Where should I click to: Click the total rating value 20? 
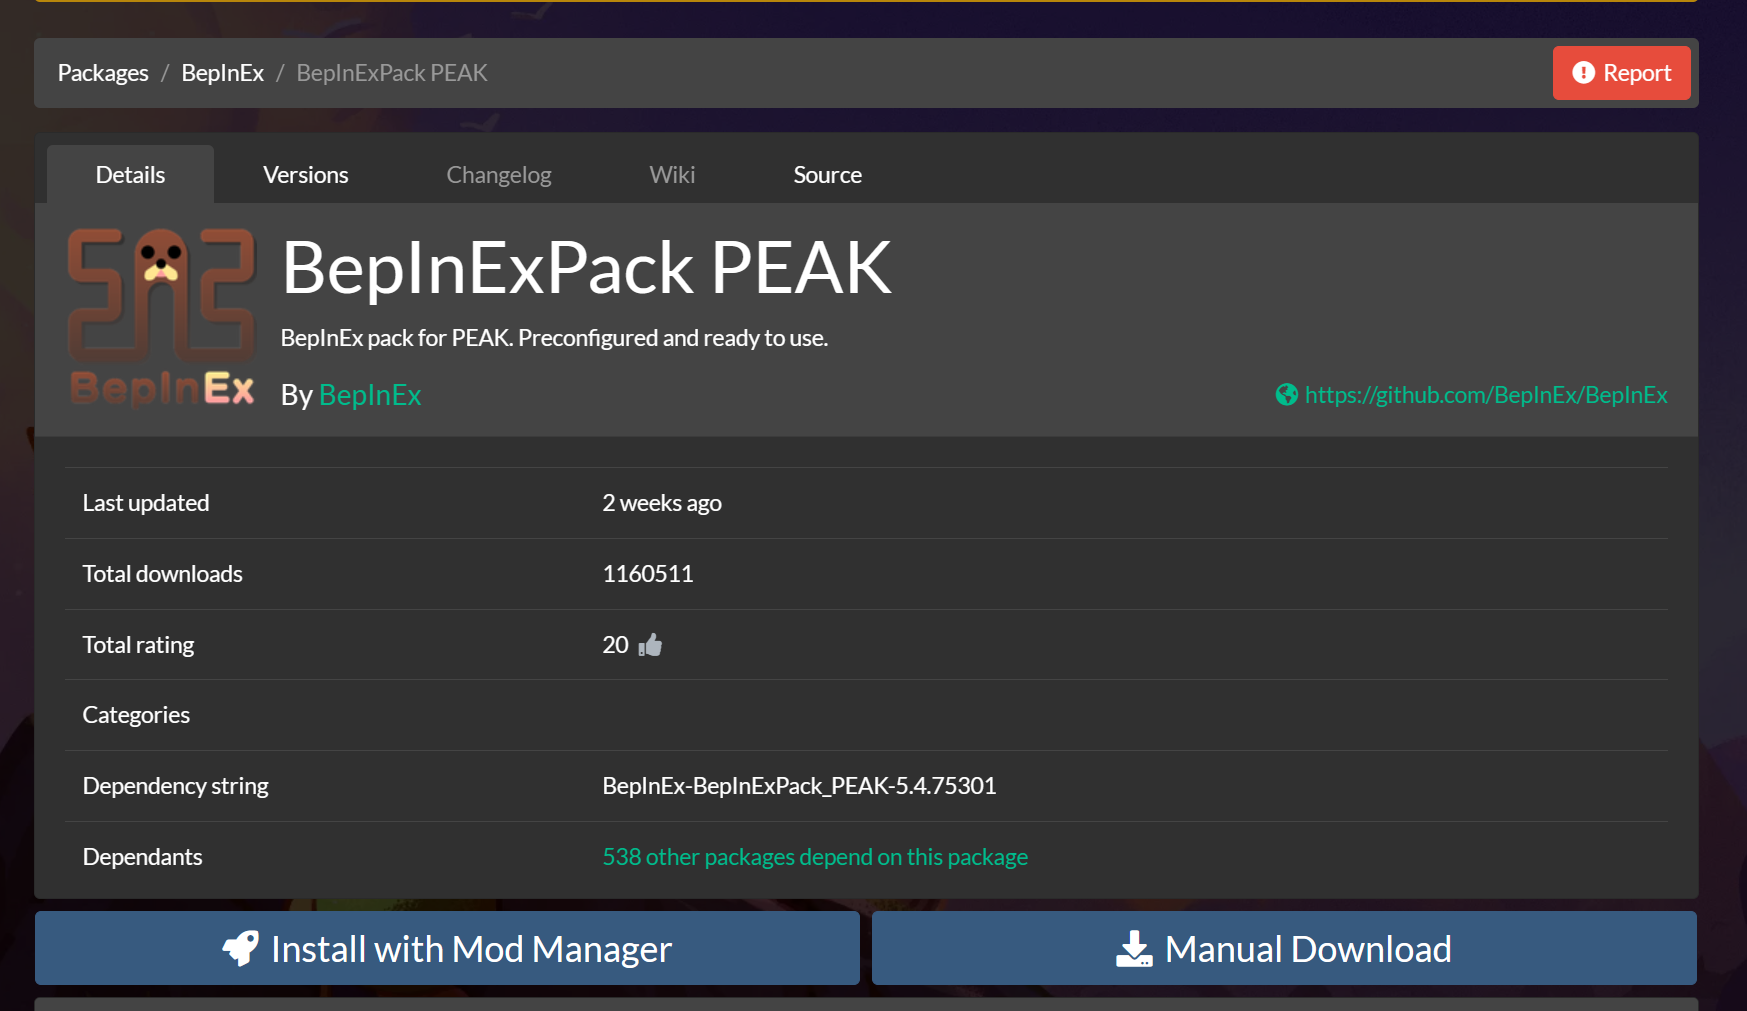[615, 645]
